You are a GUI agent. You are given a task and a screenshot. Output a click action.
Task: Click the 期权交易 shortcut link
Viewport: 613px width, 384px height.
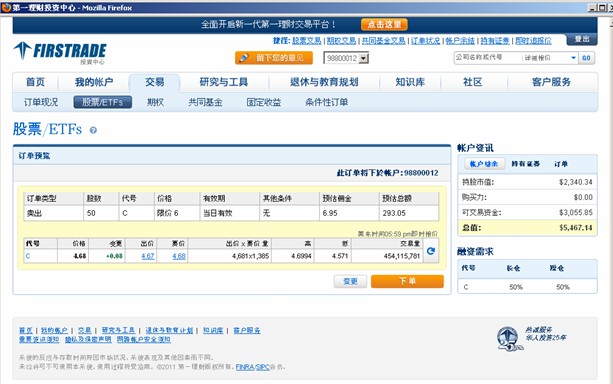[x=341, y=41]
